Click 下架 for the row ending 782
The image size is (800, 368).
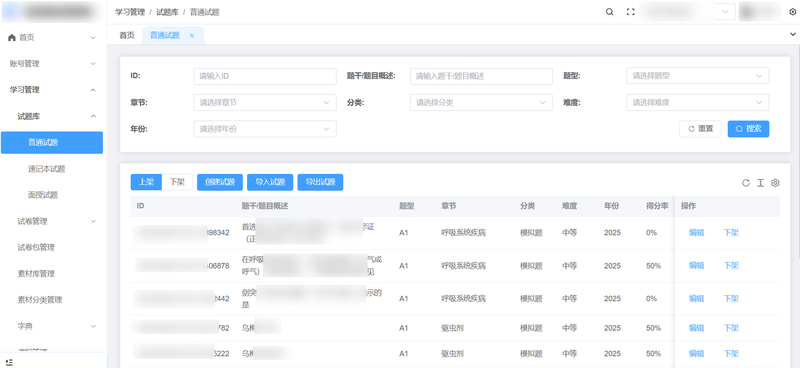click(731, 328)
